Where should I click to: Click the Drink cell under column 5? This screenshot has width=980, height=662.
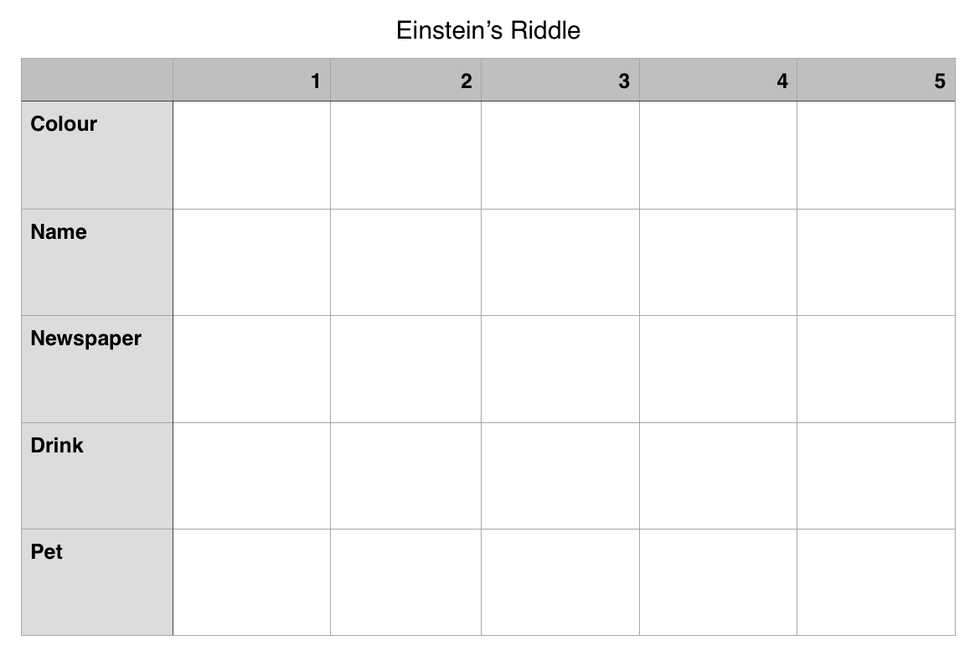[876, 476]
